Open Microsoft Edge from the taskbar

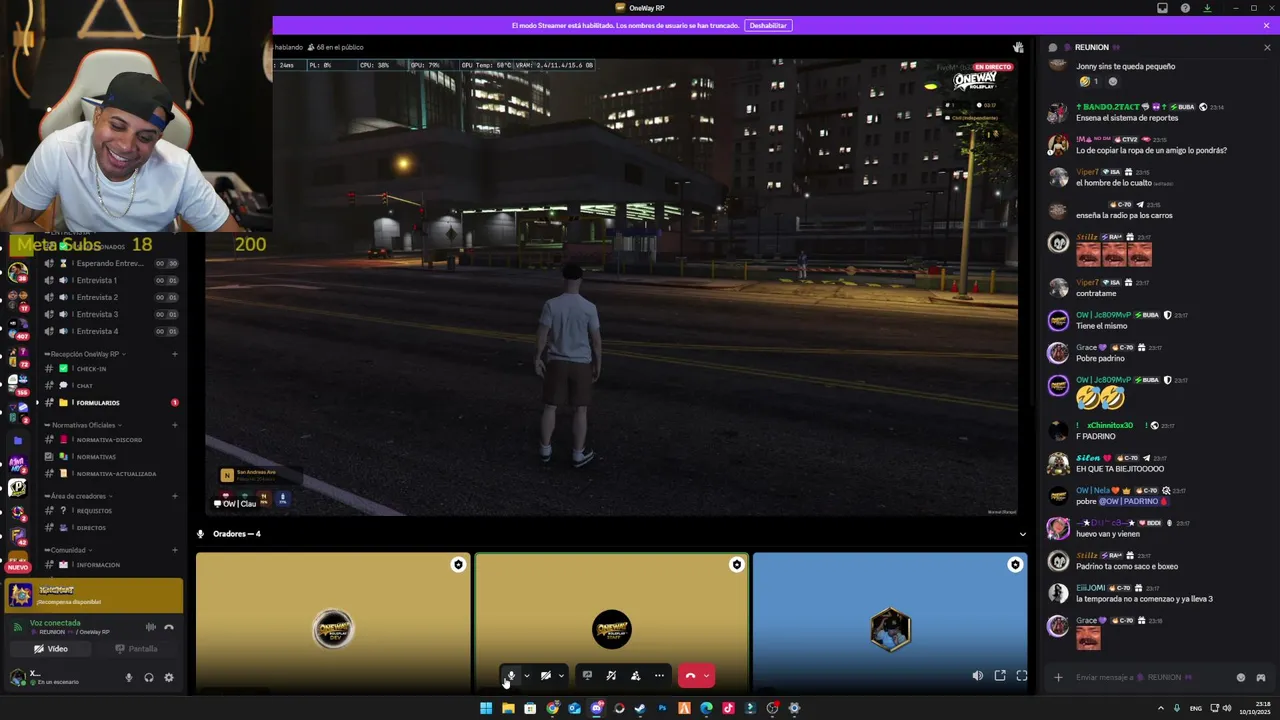pyautogui.click(x=706, y=708)
